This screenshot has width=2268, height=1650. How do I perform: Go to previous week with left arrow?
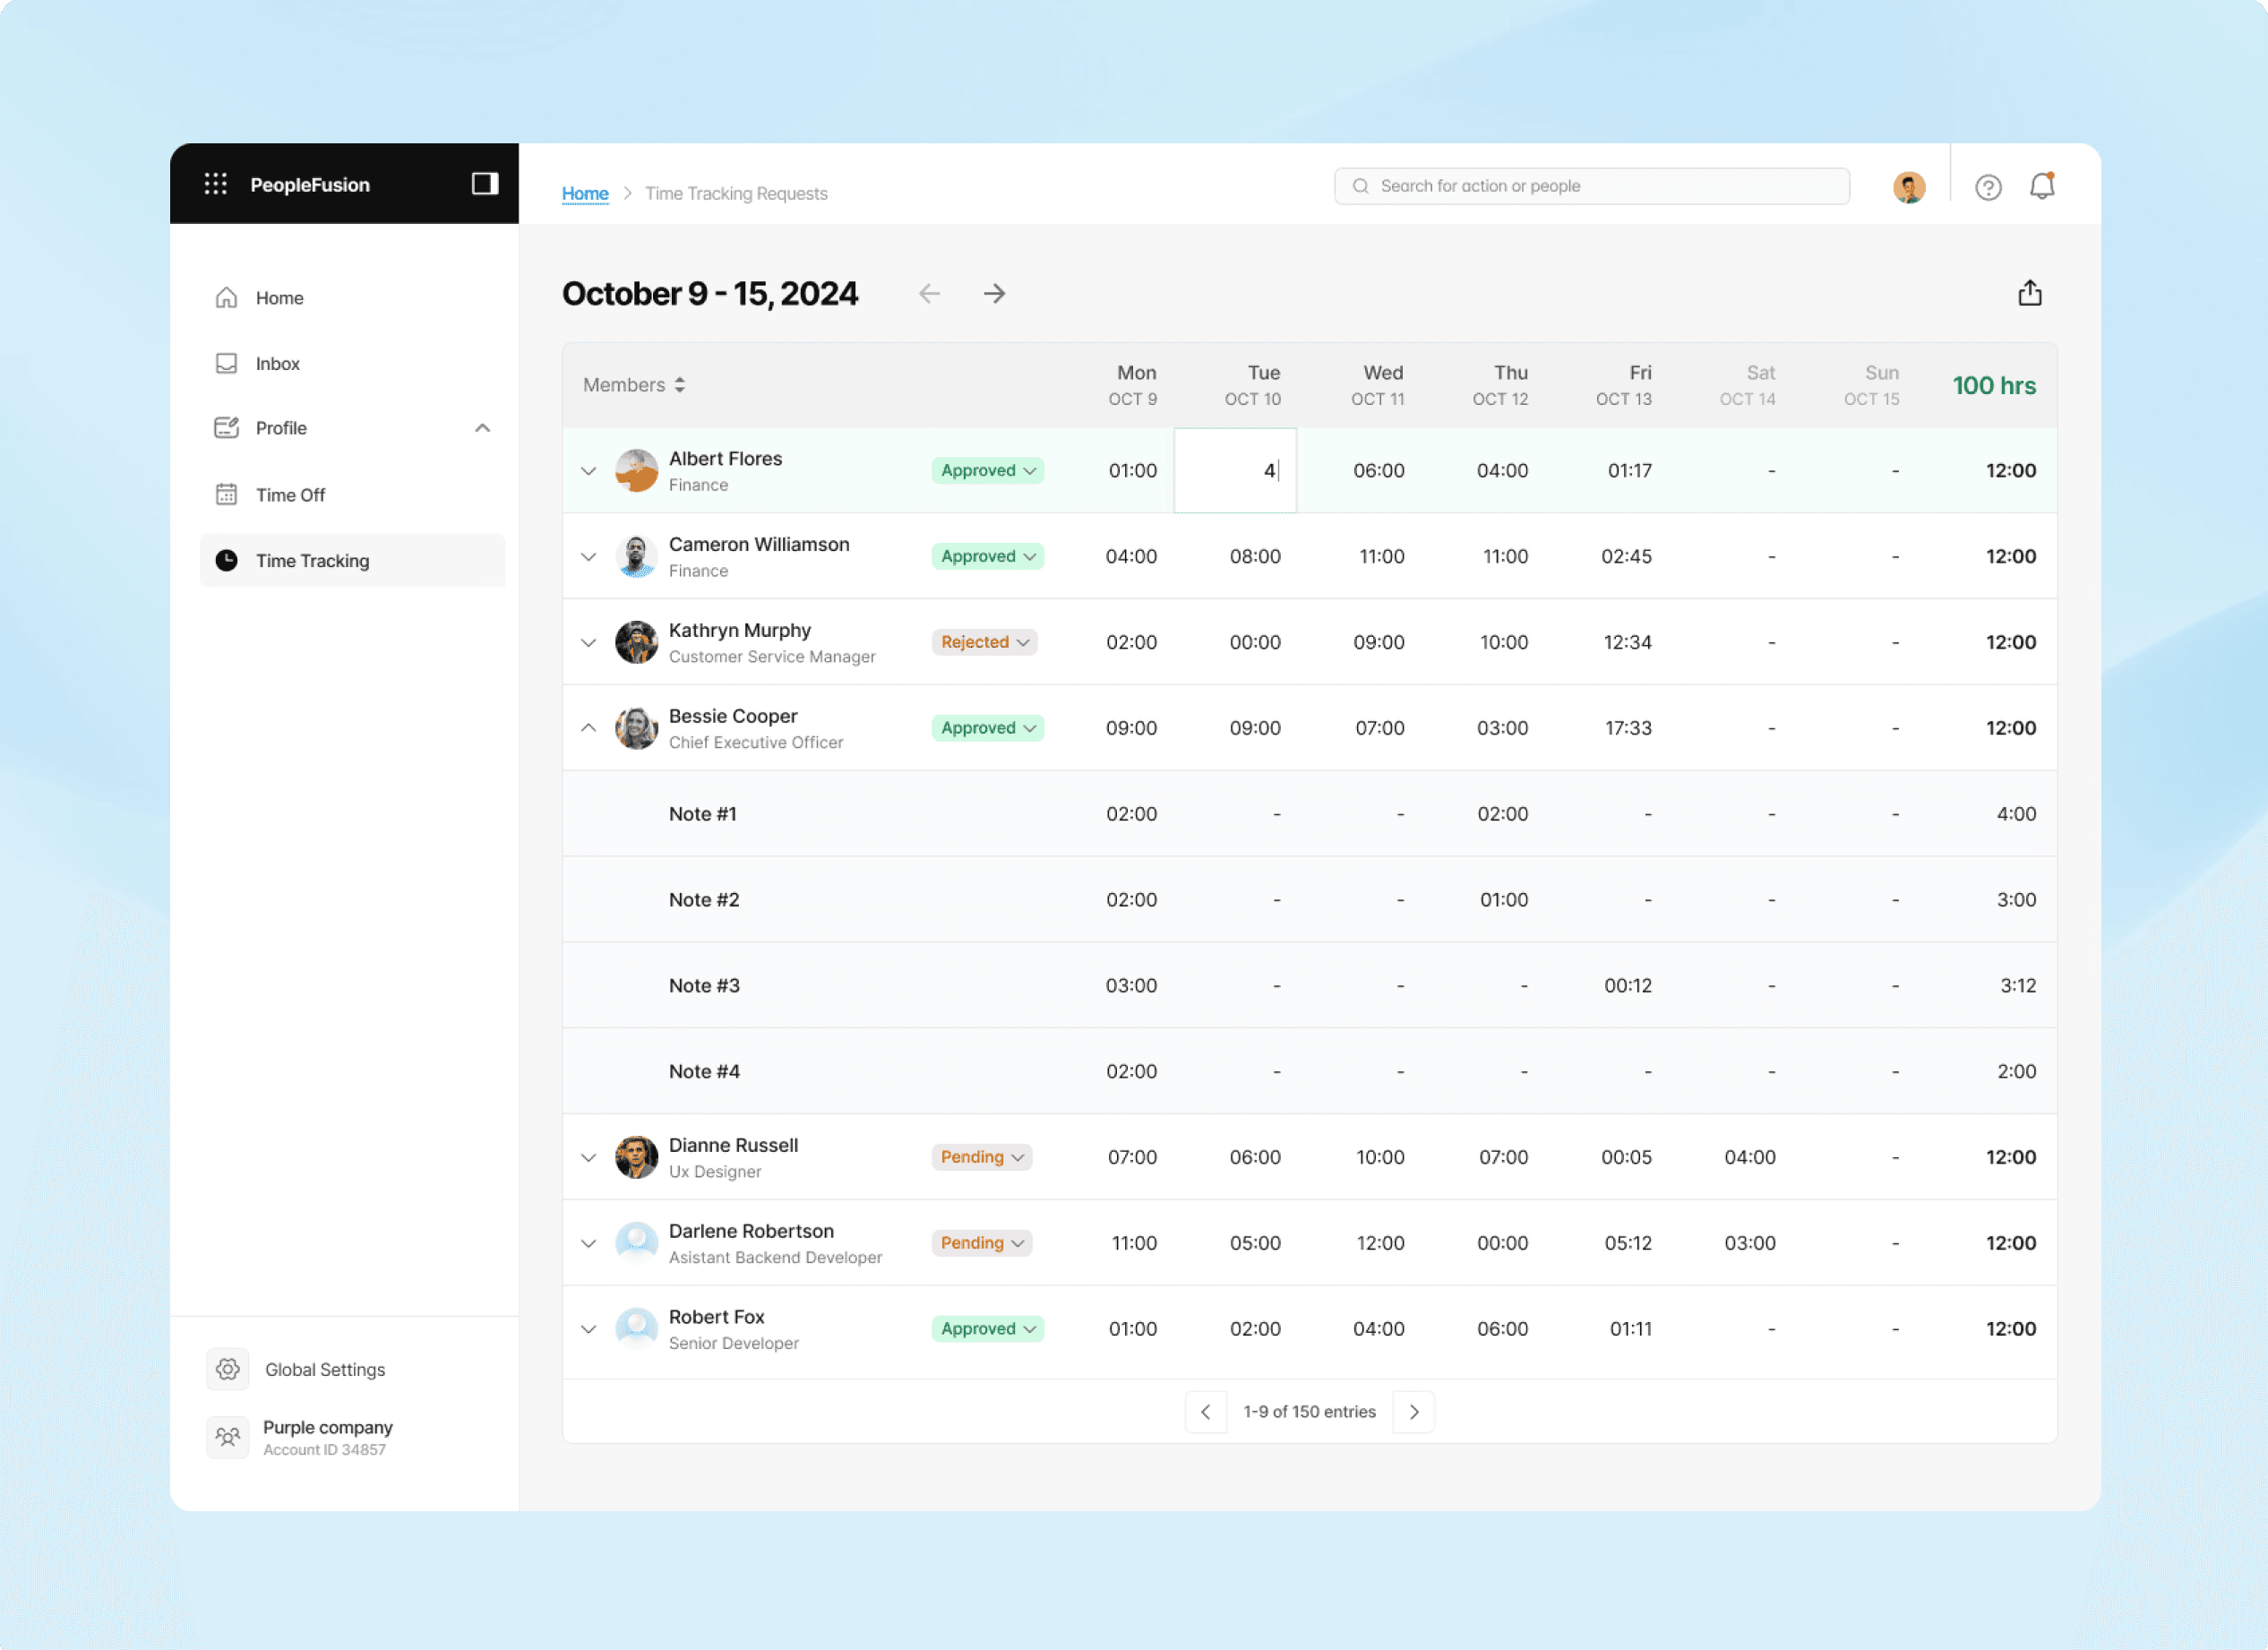(929, 294)
